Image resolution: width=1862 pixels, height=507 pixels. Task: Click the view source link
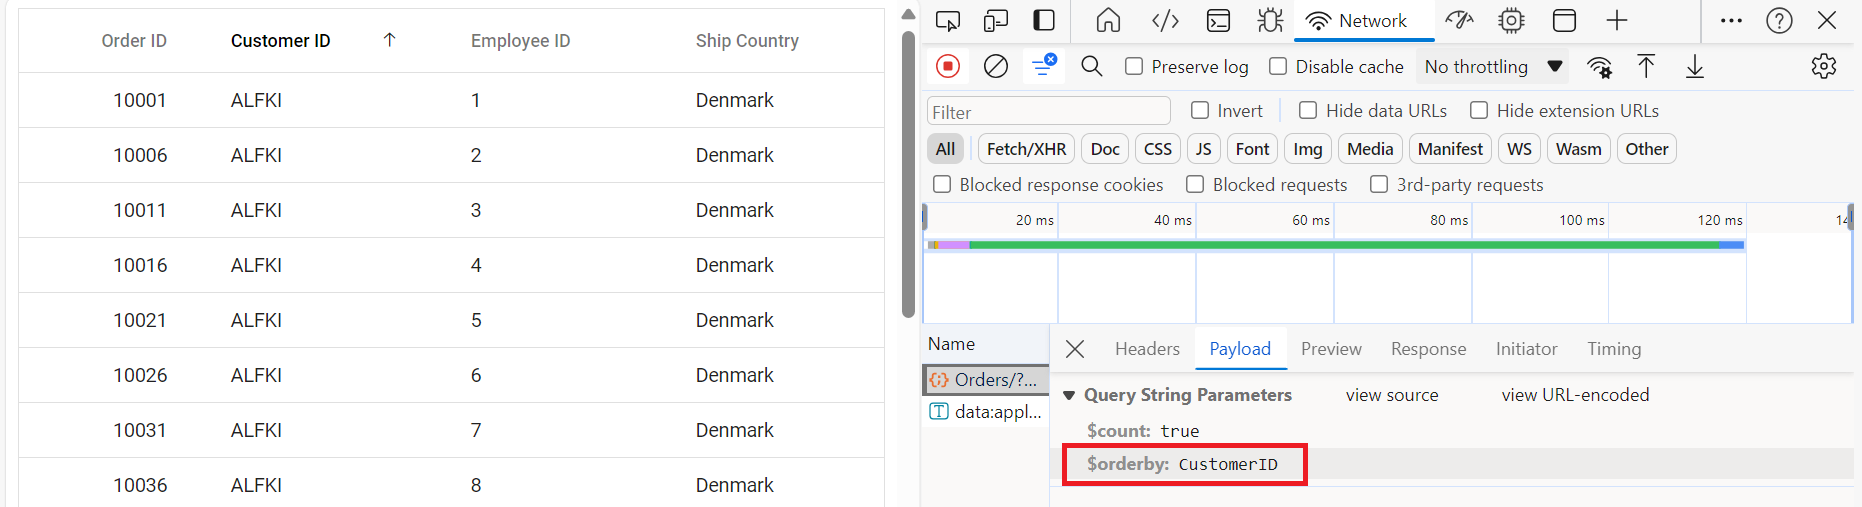point(1391,395)
